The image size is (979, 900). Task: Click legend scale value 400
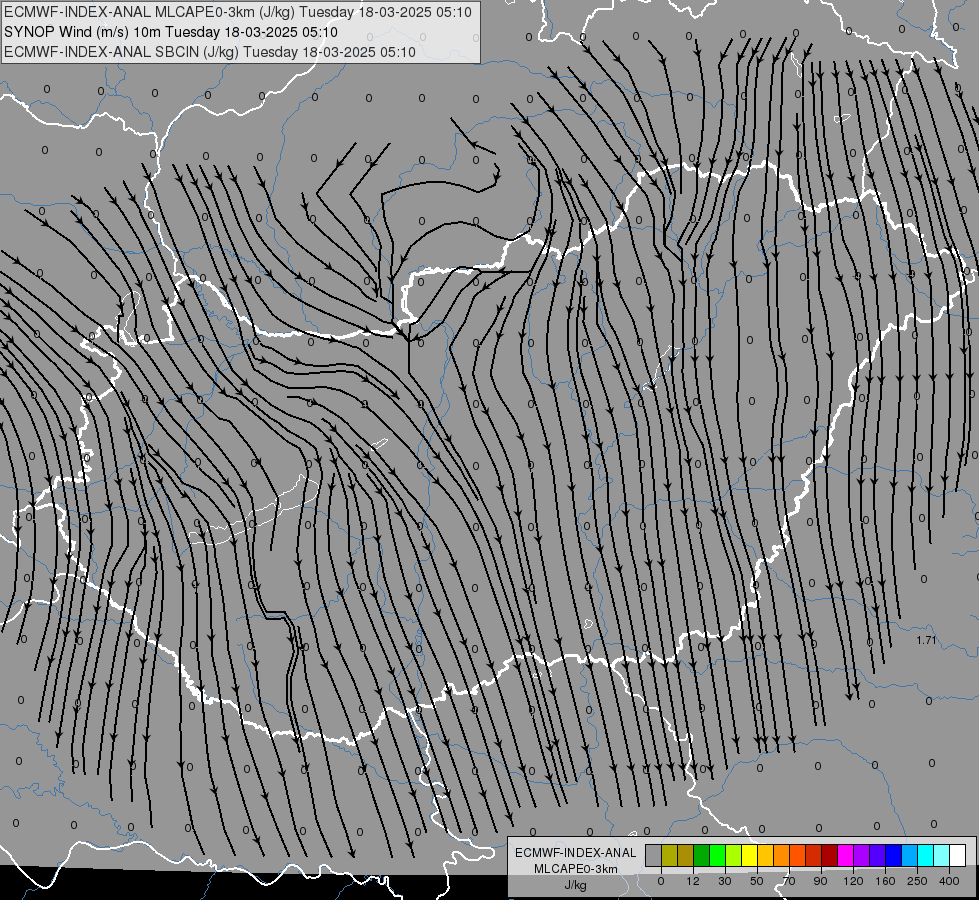click(949, 881)
